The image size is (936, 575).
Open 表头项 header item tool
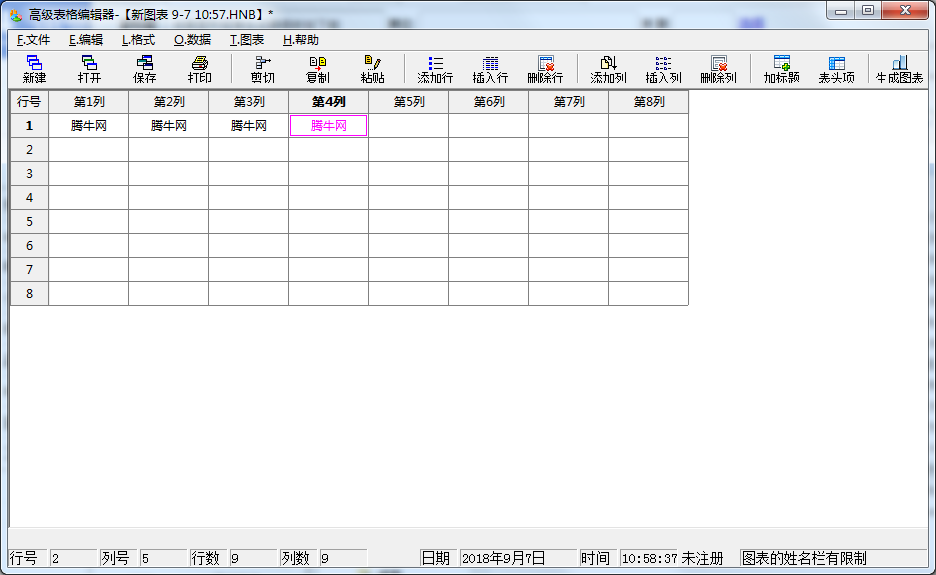pyautogui.click(x=836, y=69)
